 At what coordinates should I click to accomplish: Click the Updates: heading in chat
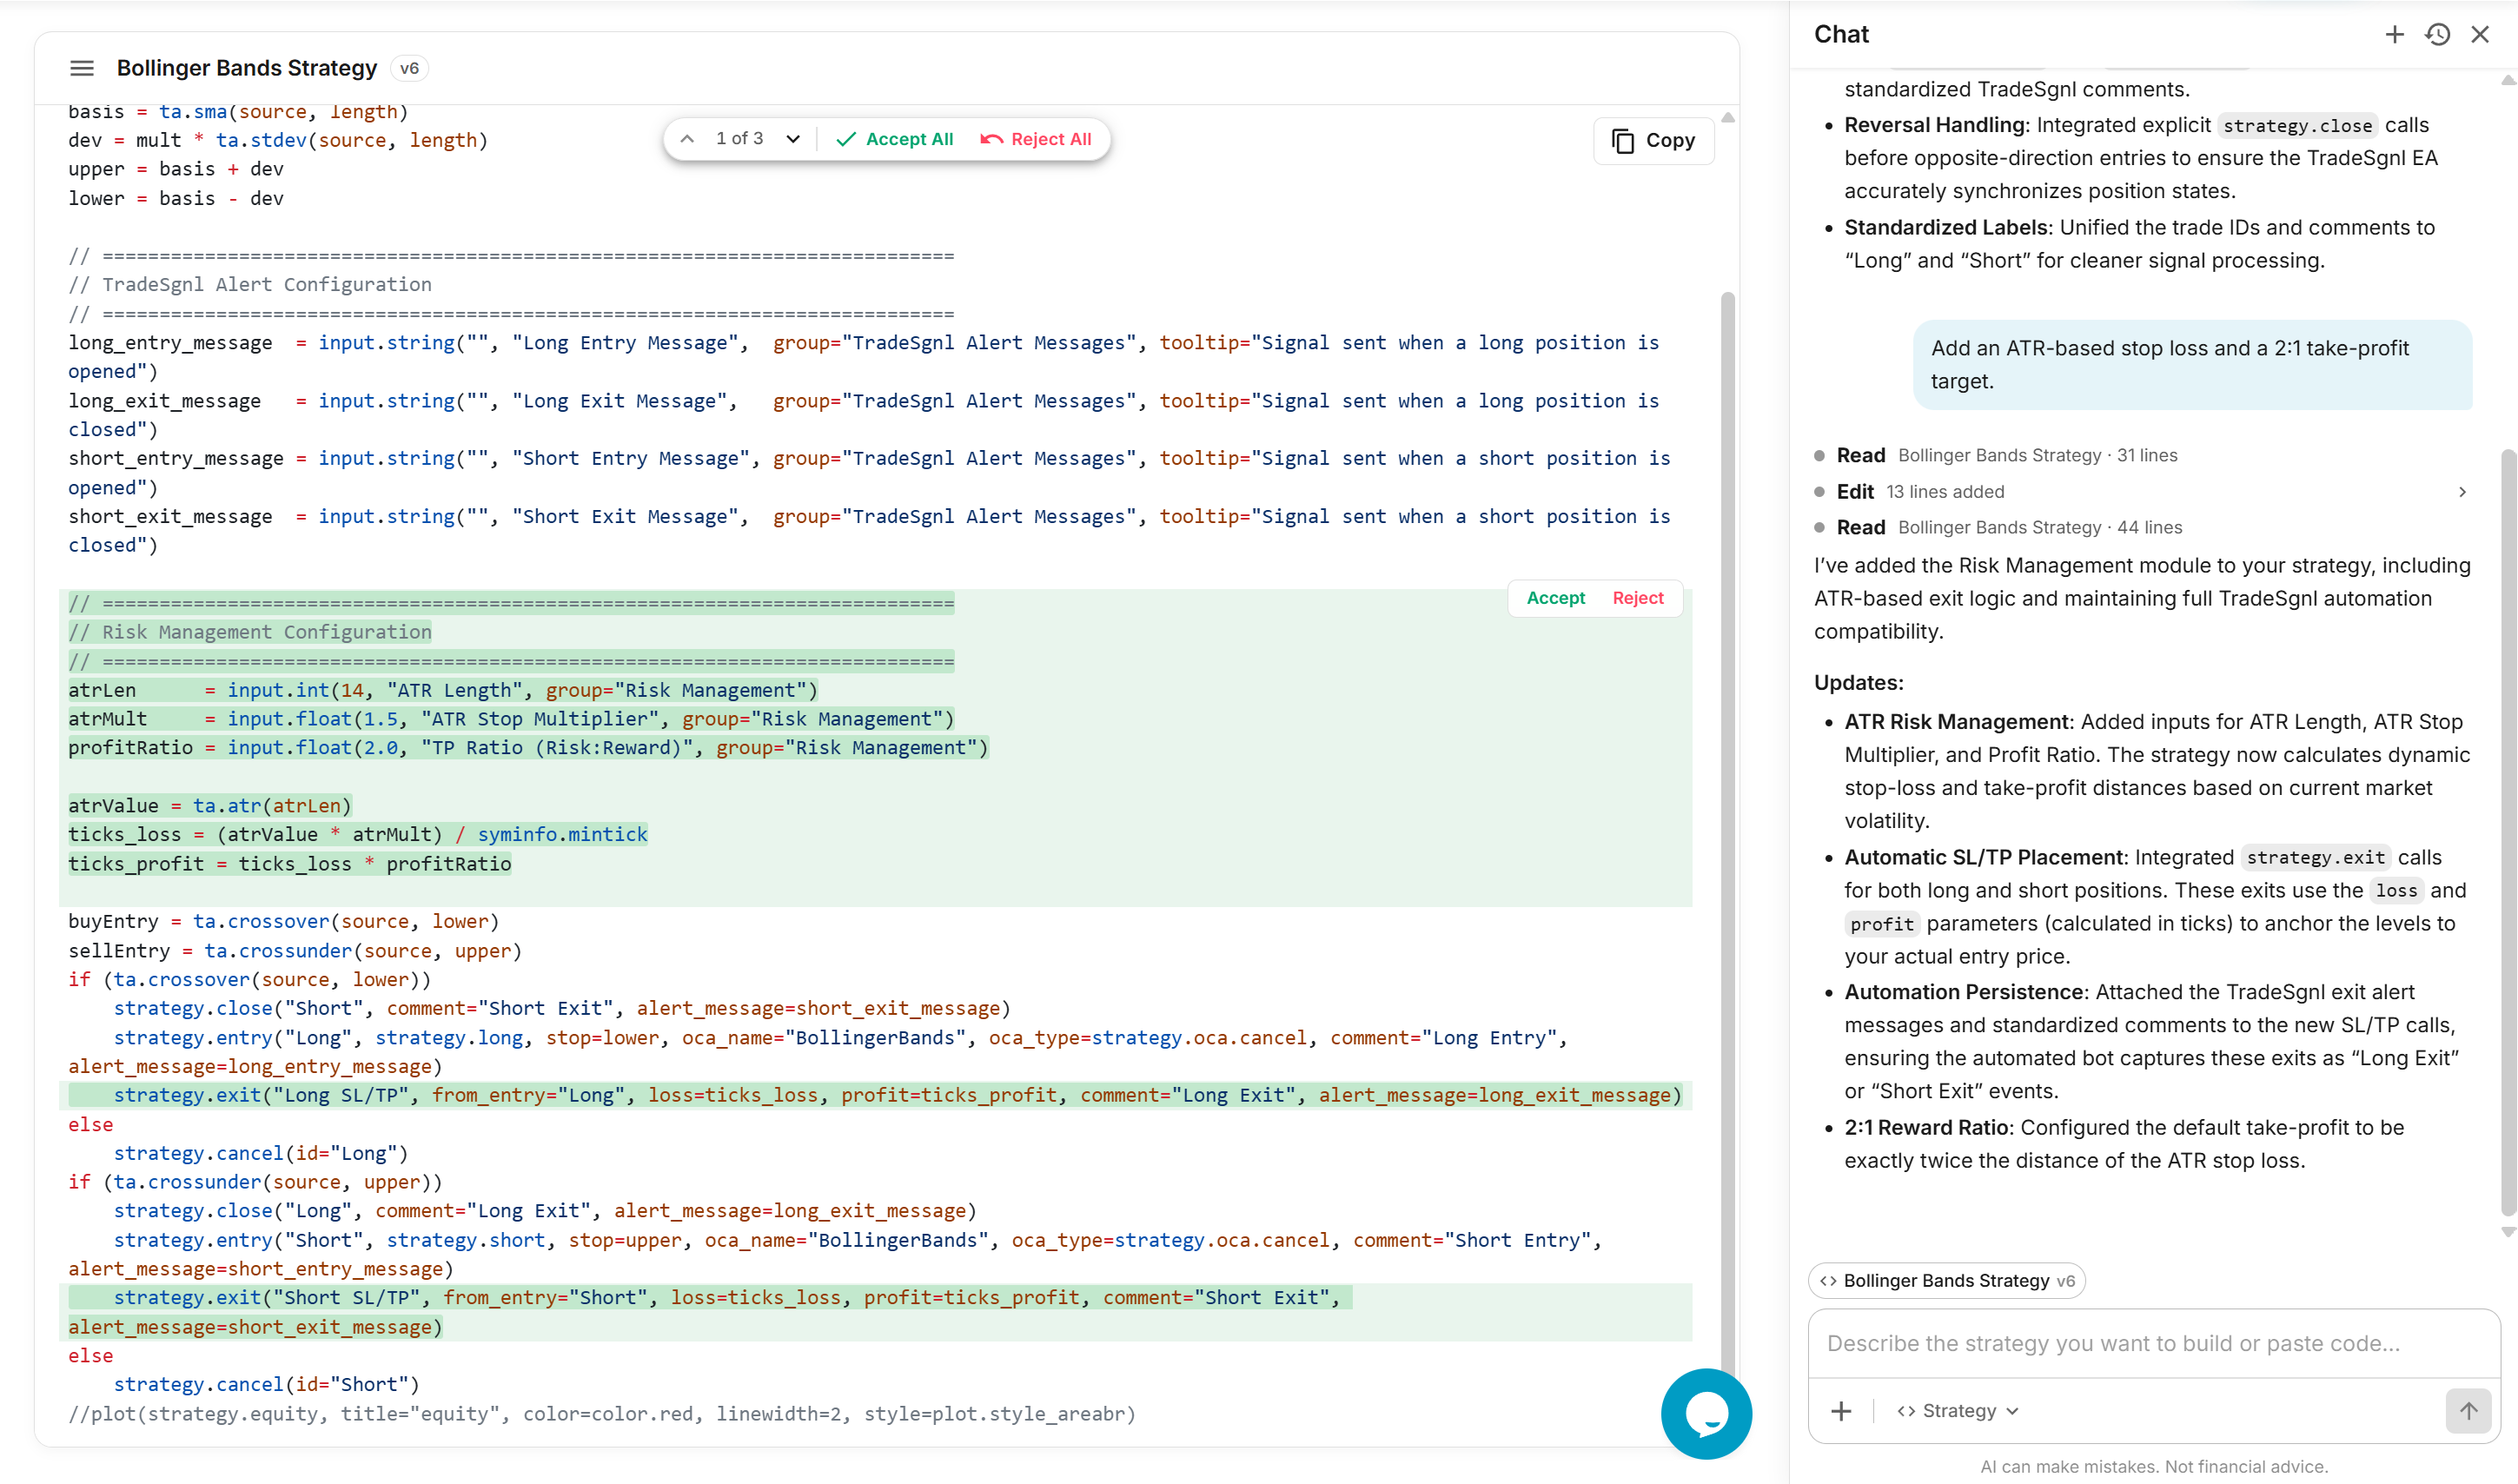point(1858,682)
